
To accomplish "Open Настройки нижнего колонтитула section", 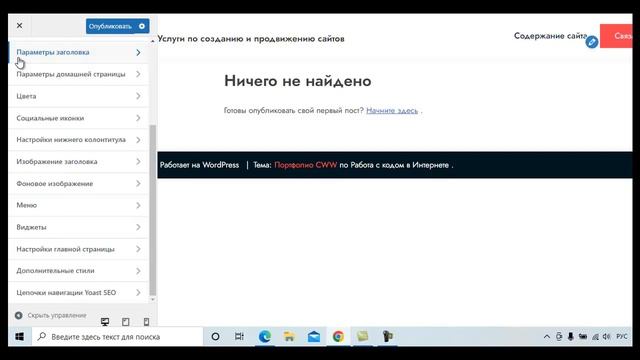I will pos(78,140).
